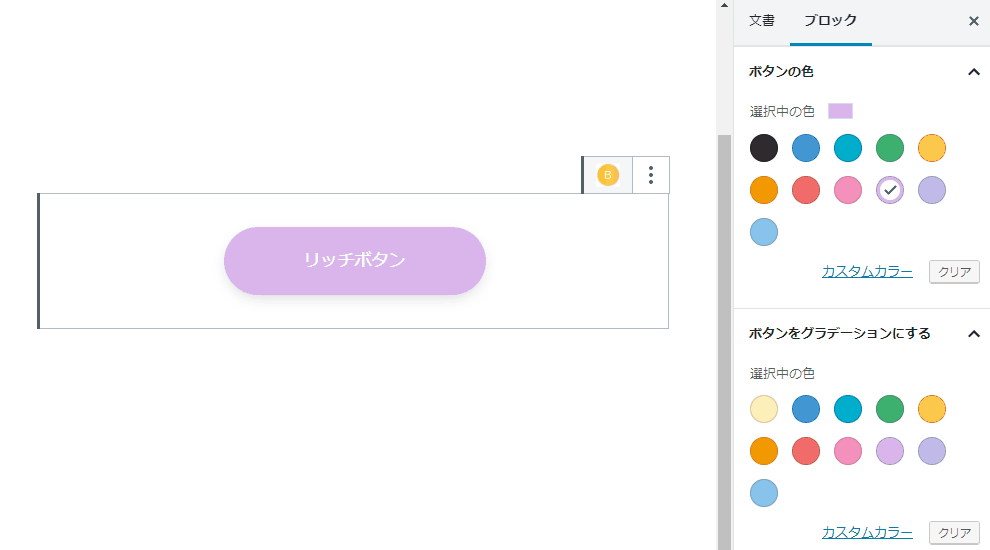The height and width of the screenshot is (550, 990).
Task: Close the settings sidebar with the X
Action: pyautogui.click(x=974, y=21)
